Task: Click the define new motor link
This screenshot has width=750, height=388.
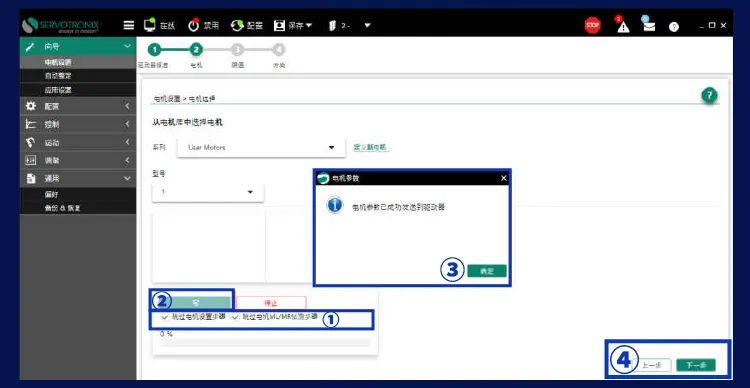Action: 370,147
